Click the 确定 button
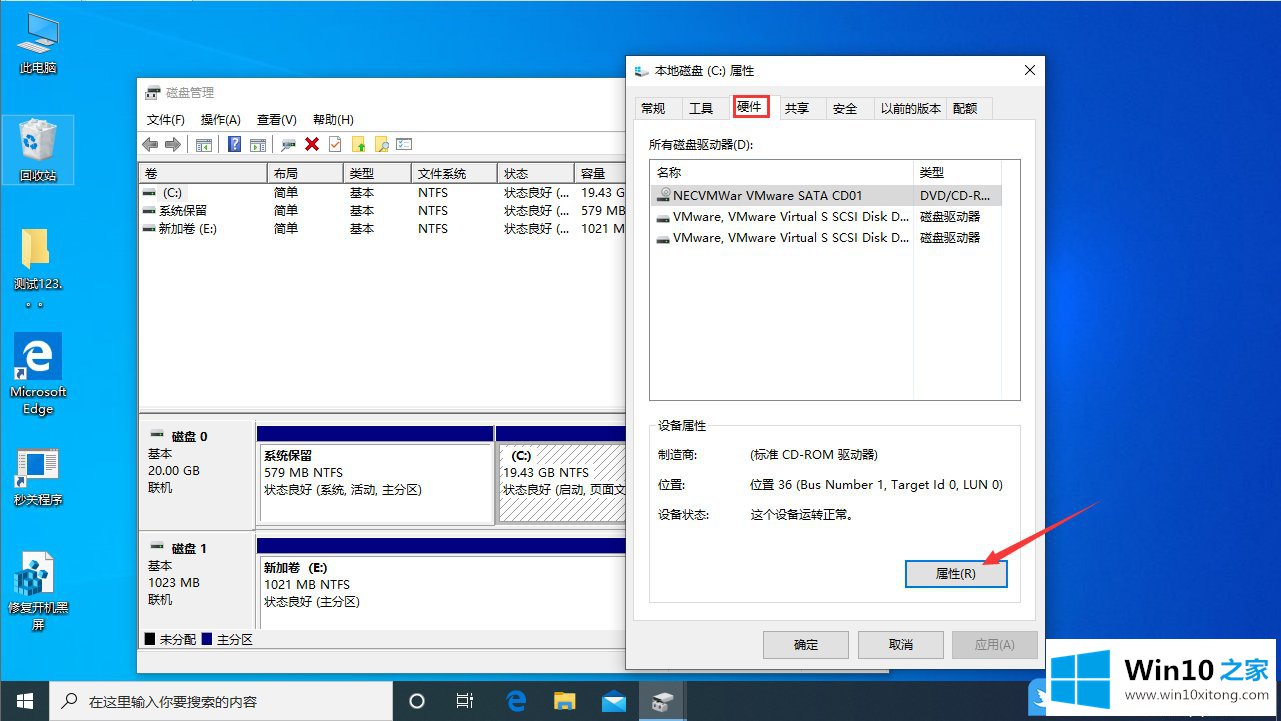Image resolution: width=1281 pixels, height=721 pixels. pyautogui.click(x=806, y=645)
